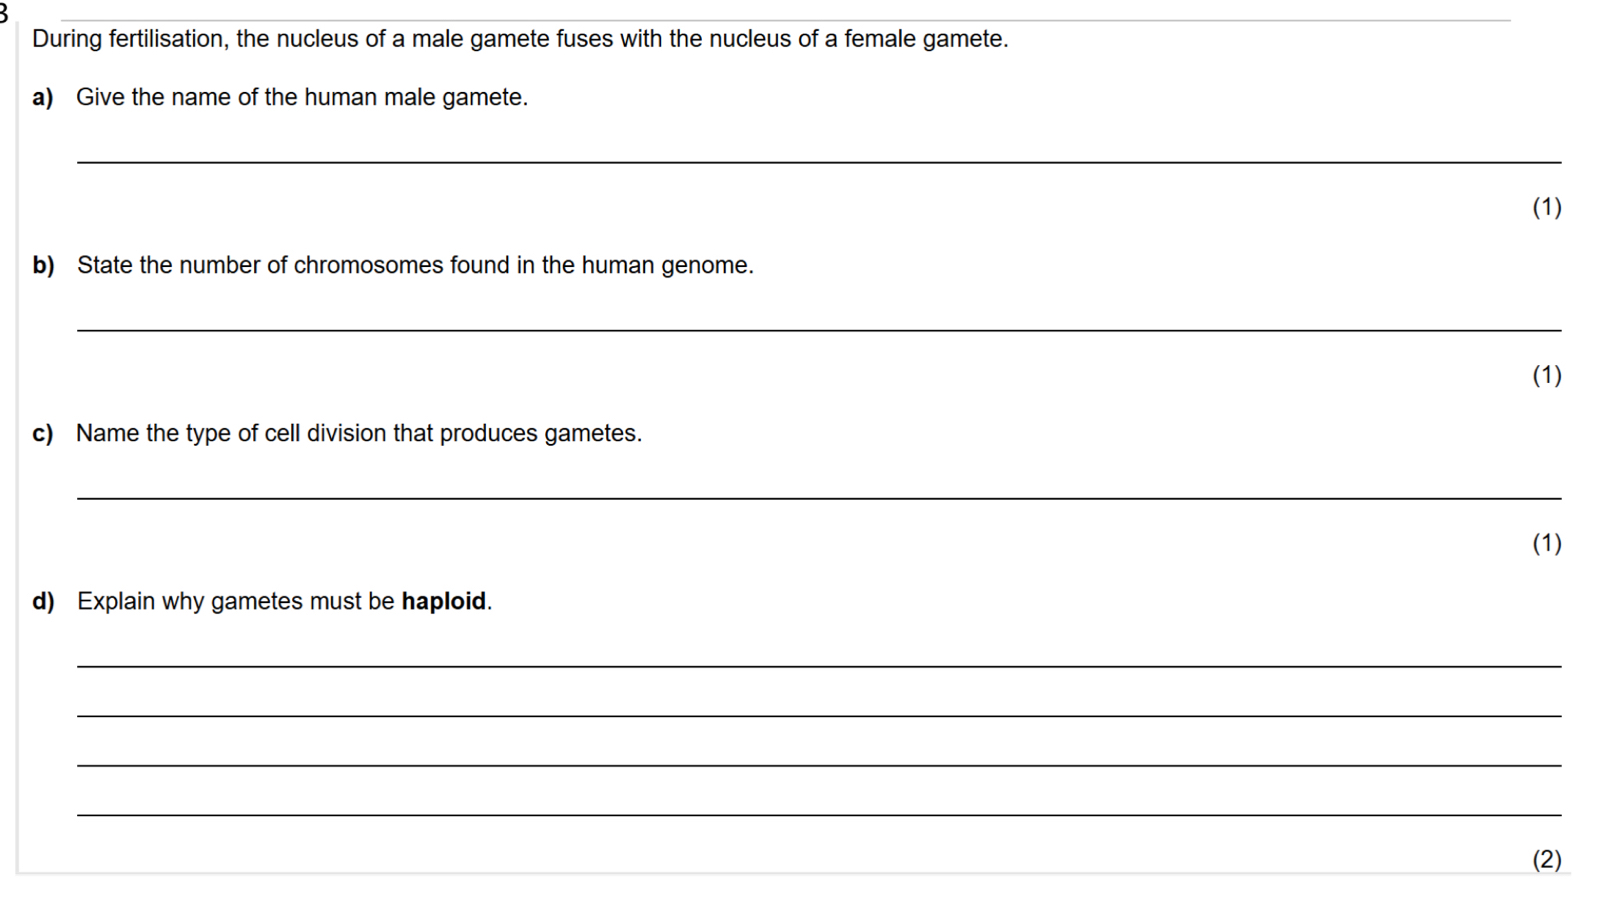Click the a) question label
The height and width of the screenshot is (915, 1606).
[42, 97]
